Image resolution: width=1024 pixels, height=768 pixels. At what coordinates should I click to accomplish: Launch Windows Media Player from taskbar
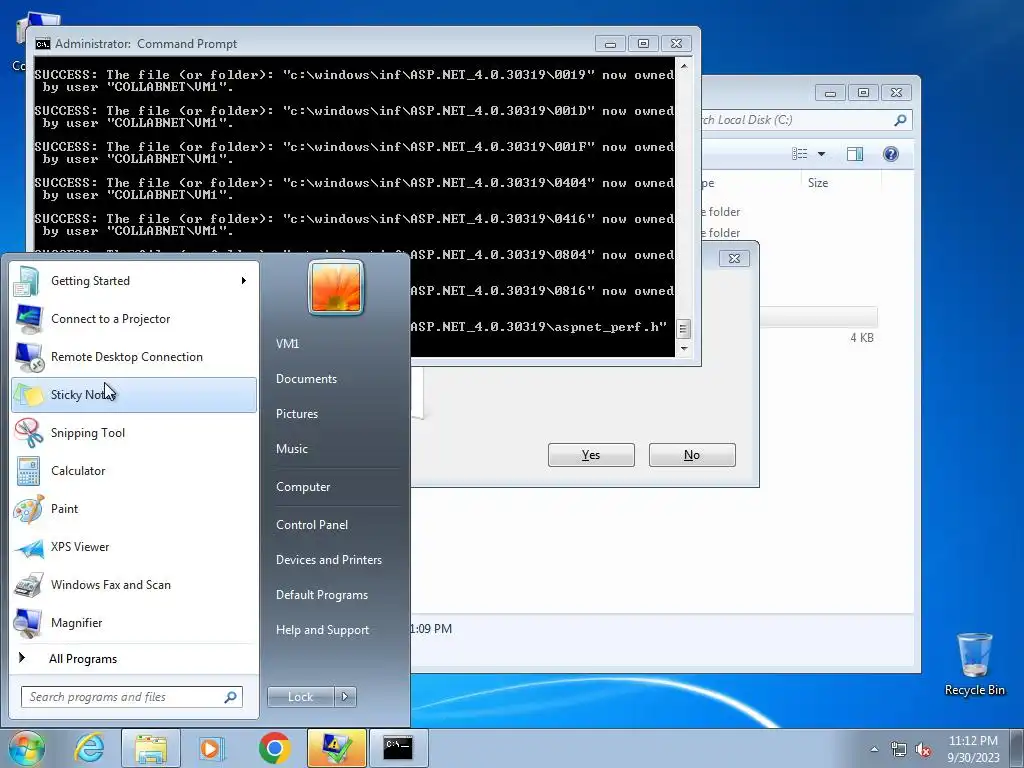point(212,748)
